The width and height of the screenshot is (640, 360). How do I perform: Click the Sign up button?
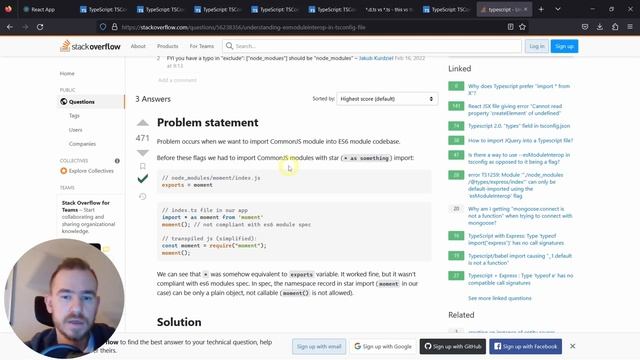(x=564, y=46)
